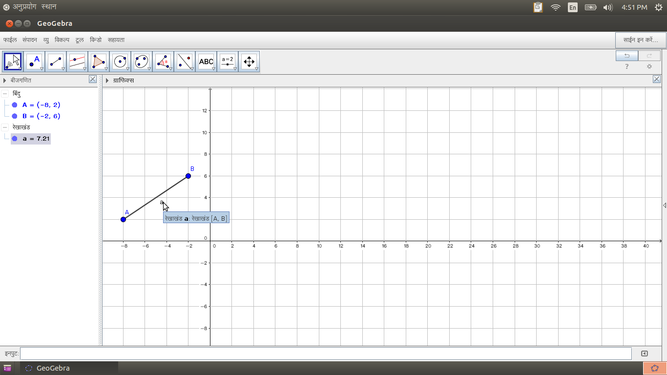The width and height of the screenshot is (667, 375).
Task: Choose the Ellipse conic tool
Action: 142,62
